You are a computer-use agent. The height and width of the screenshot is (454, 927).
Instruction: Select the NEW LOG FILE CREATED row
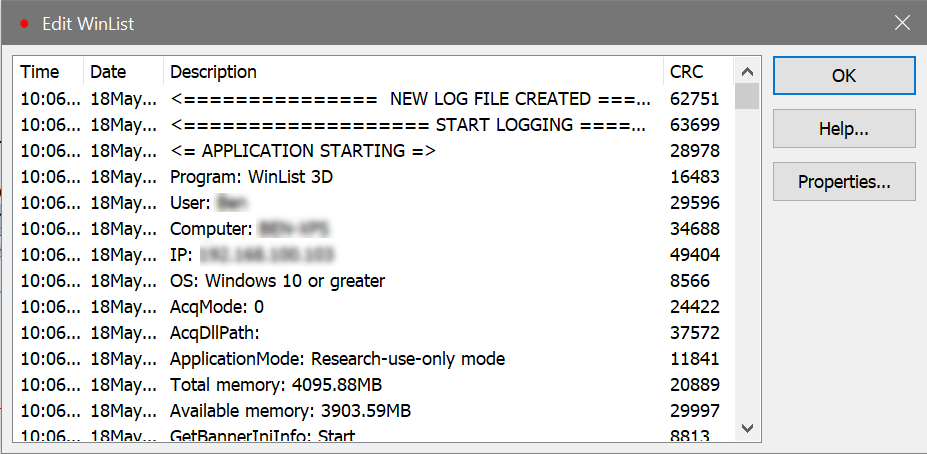374,99
